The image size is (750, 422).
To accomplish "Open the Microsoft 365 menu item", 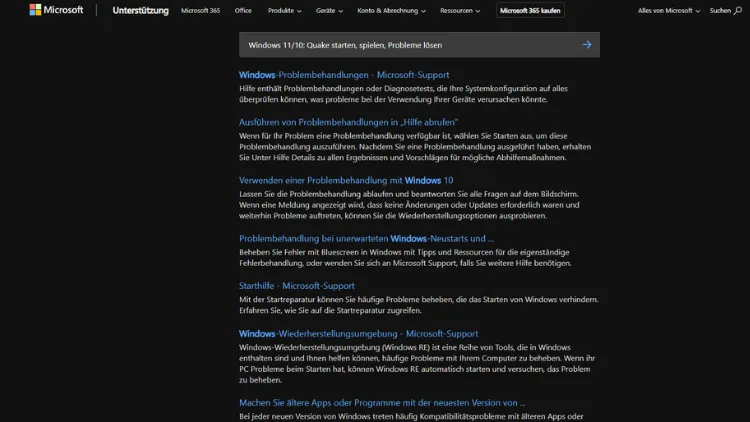I will (200, 11).
